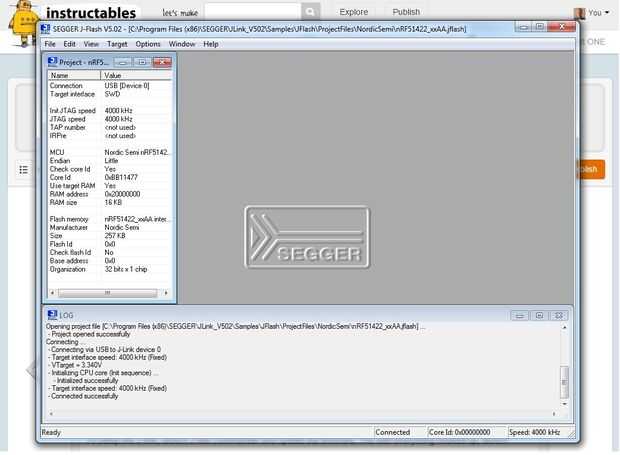Select the Target interface row
The image size is (620, 455).
[110, 94]
